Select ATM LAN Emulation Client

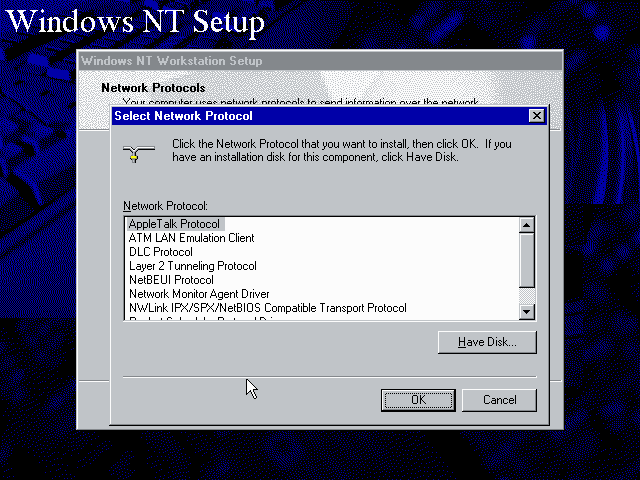[x=191, y=238]
